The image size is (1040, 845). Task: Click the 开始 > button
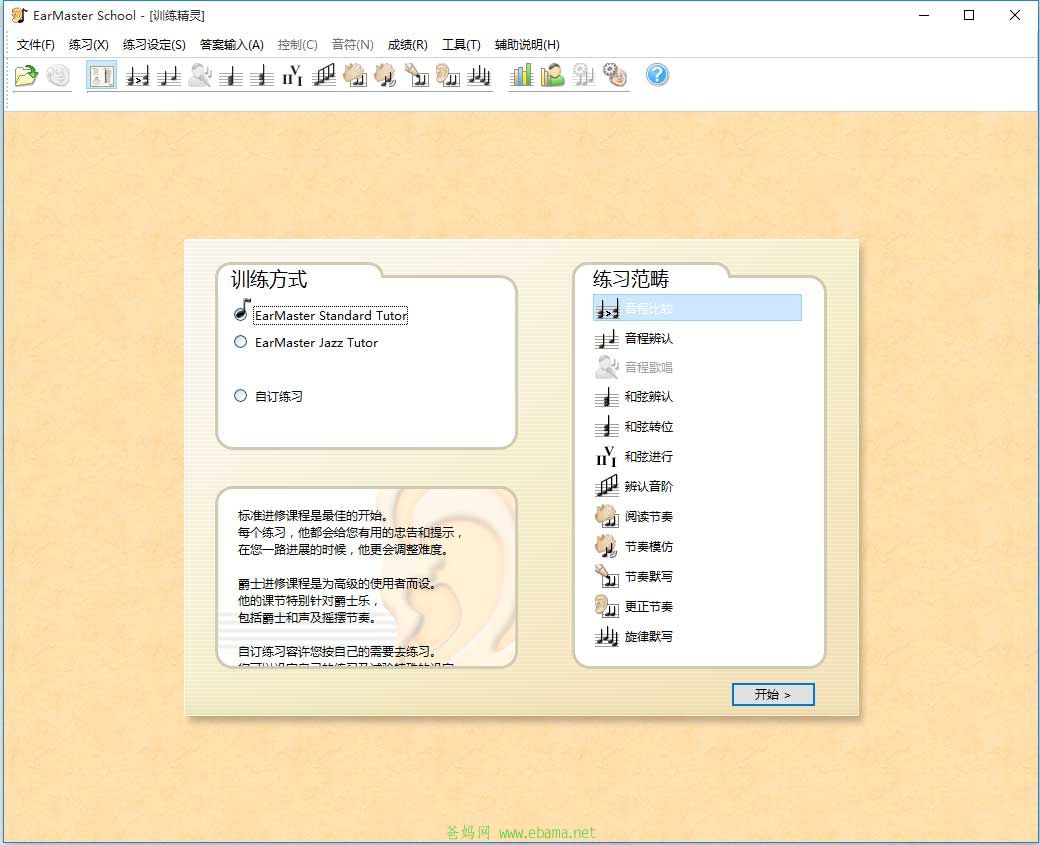click(x=773, y=694)
